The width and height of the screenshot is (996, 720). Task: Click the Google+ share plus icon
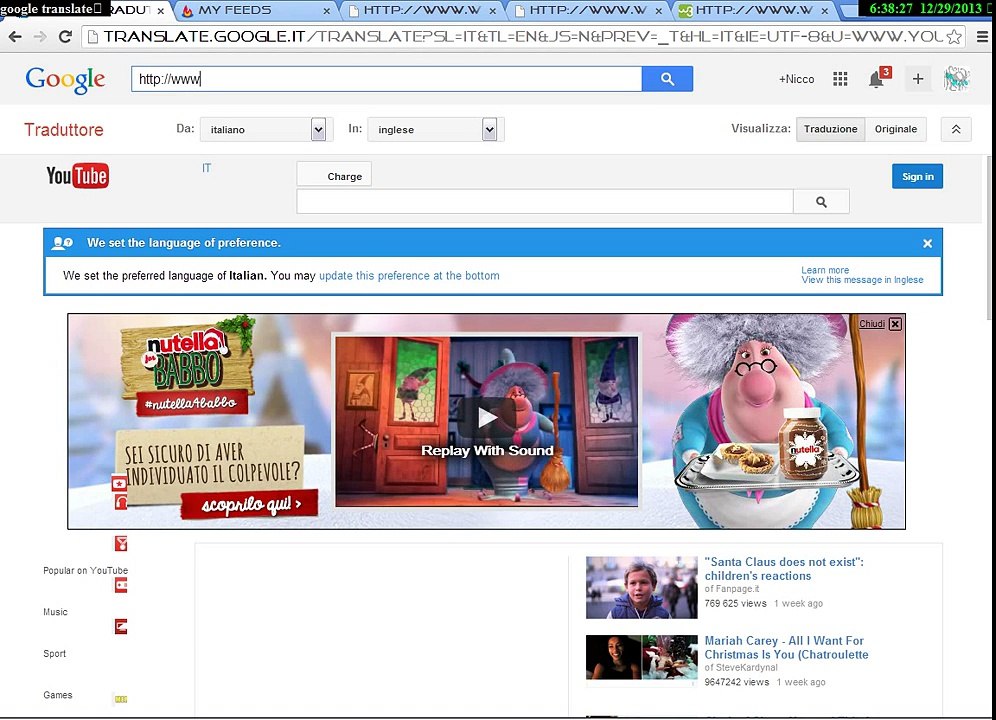pos(918,79)
